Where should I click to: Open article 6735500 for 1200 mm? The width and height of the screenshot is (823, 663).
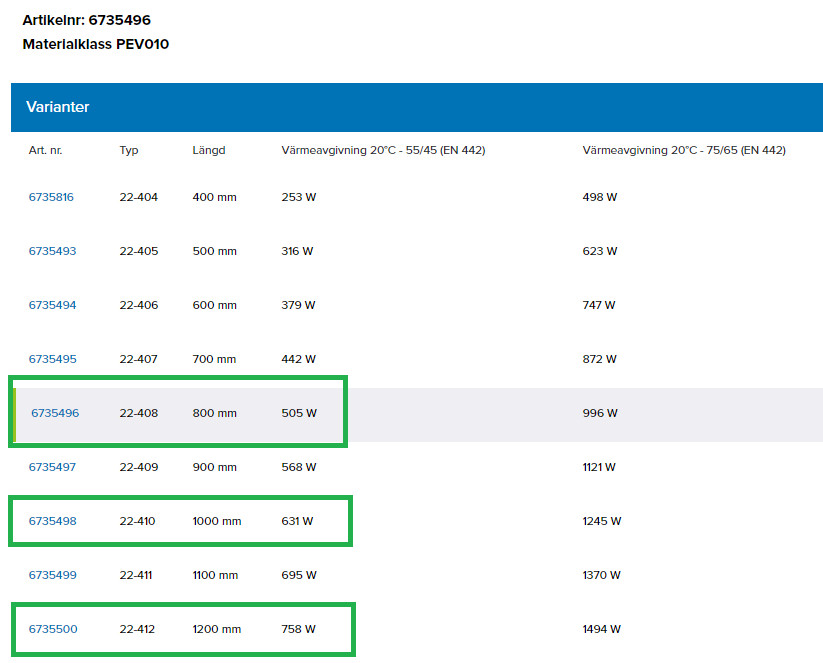point(52,629)
